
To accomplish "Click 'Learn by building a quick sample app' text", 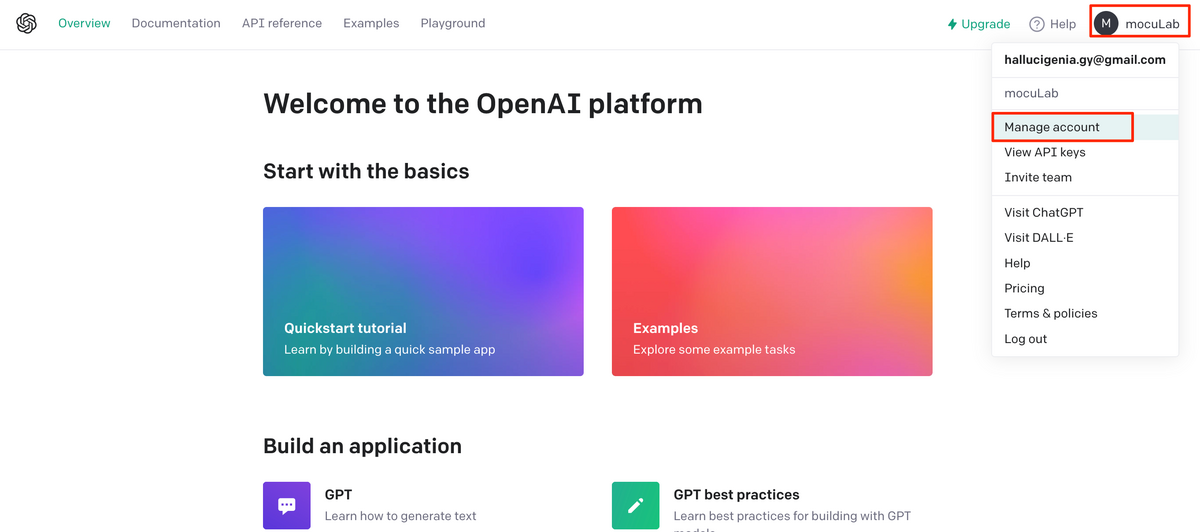I will (389, 350).
